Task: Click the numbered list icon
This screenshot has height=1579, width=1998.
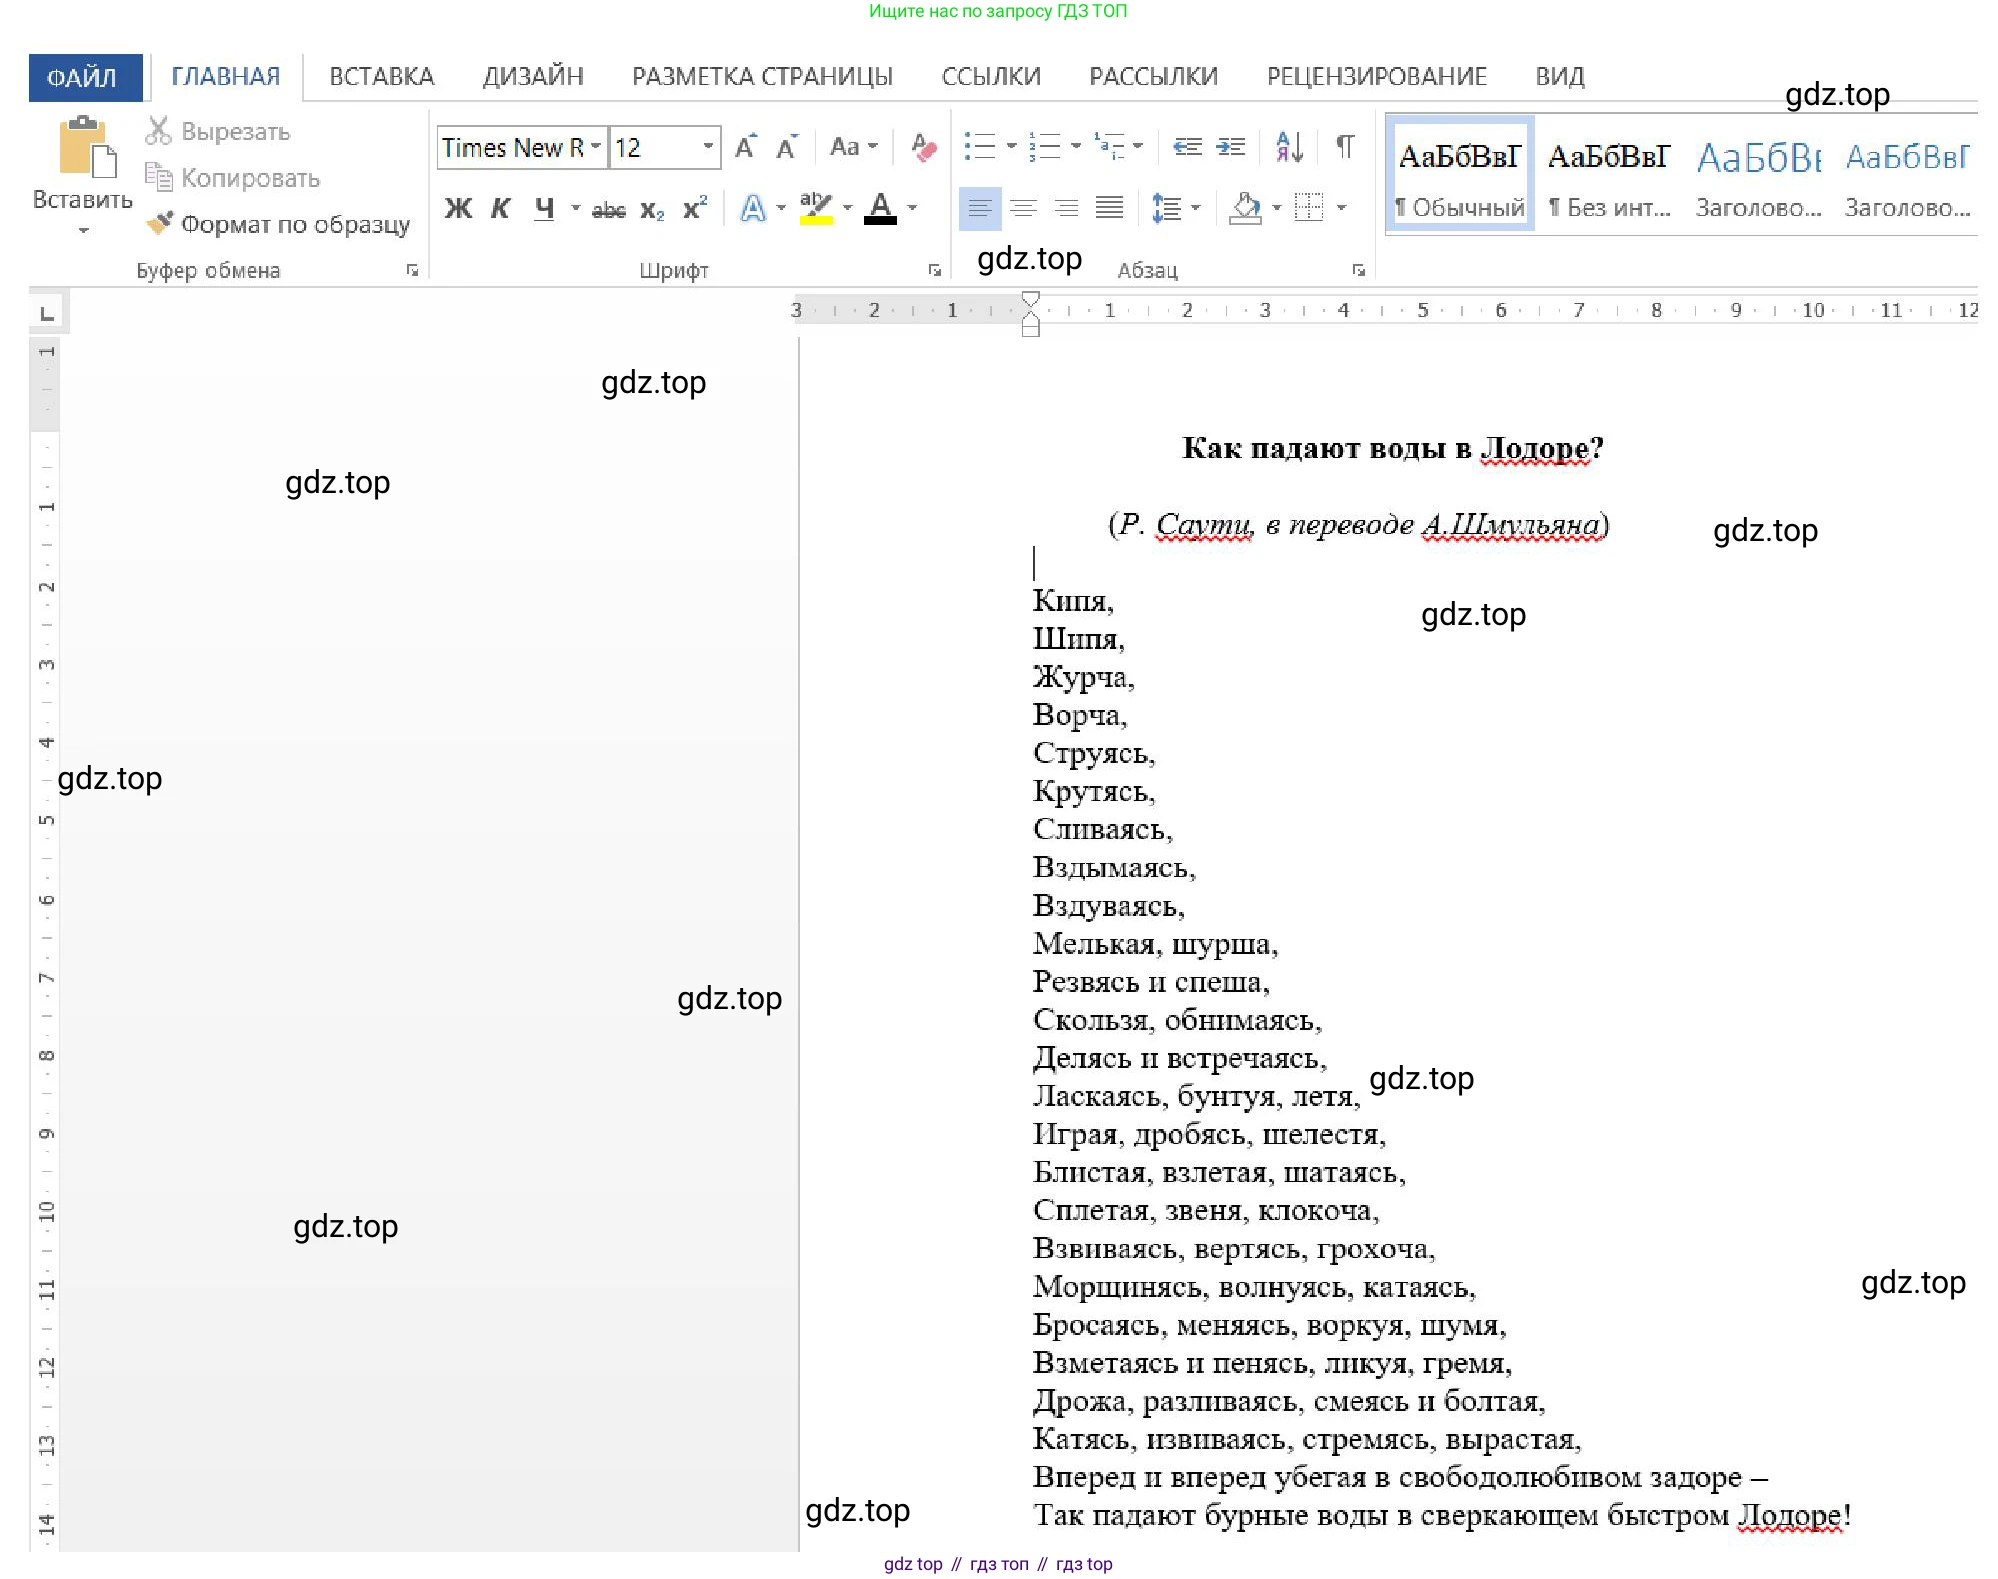Action: (1044, 146)
